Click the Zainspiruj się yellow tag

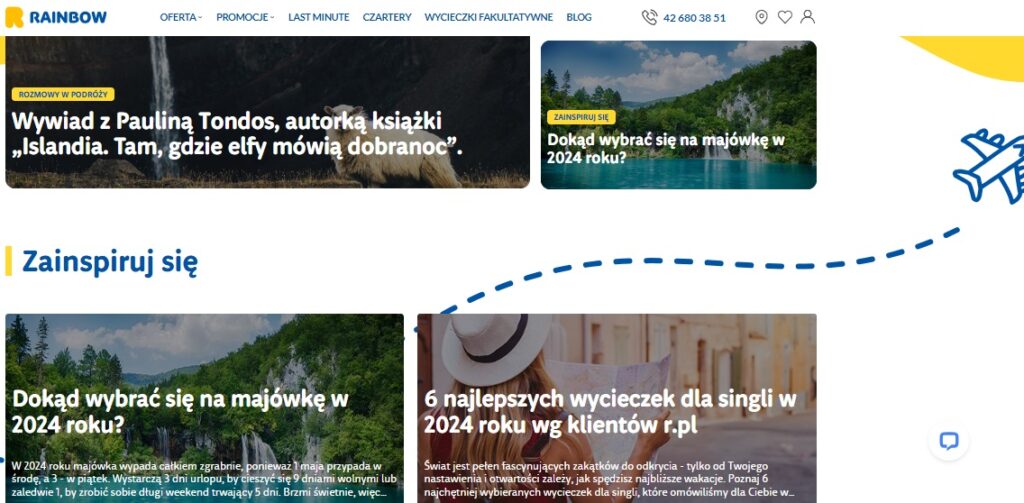(x=581, y=117)
